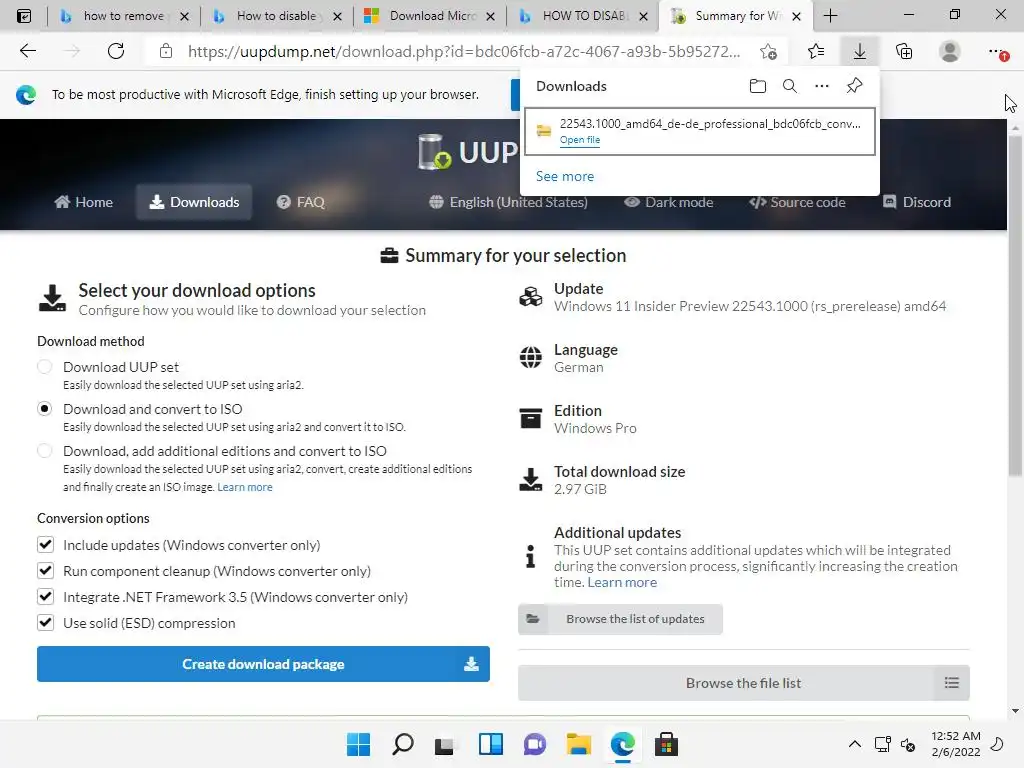Open more options in Downloads panel

click(x=822, y=86)
